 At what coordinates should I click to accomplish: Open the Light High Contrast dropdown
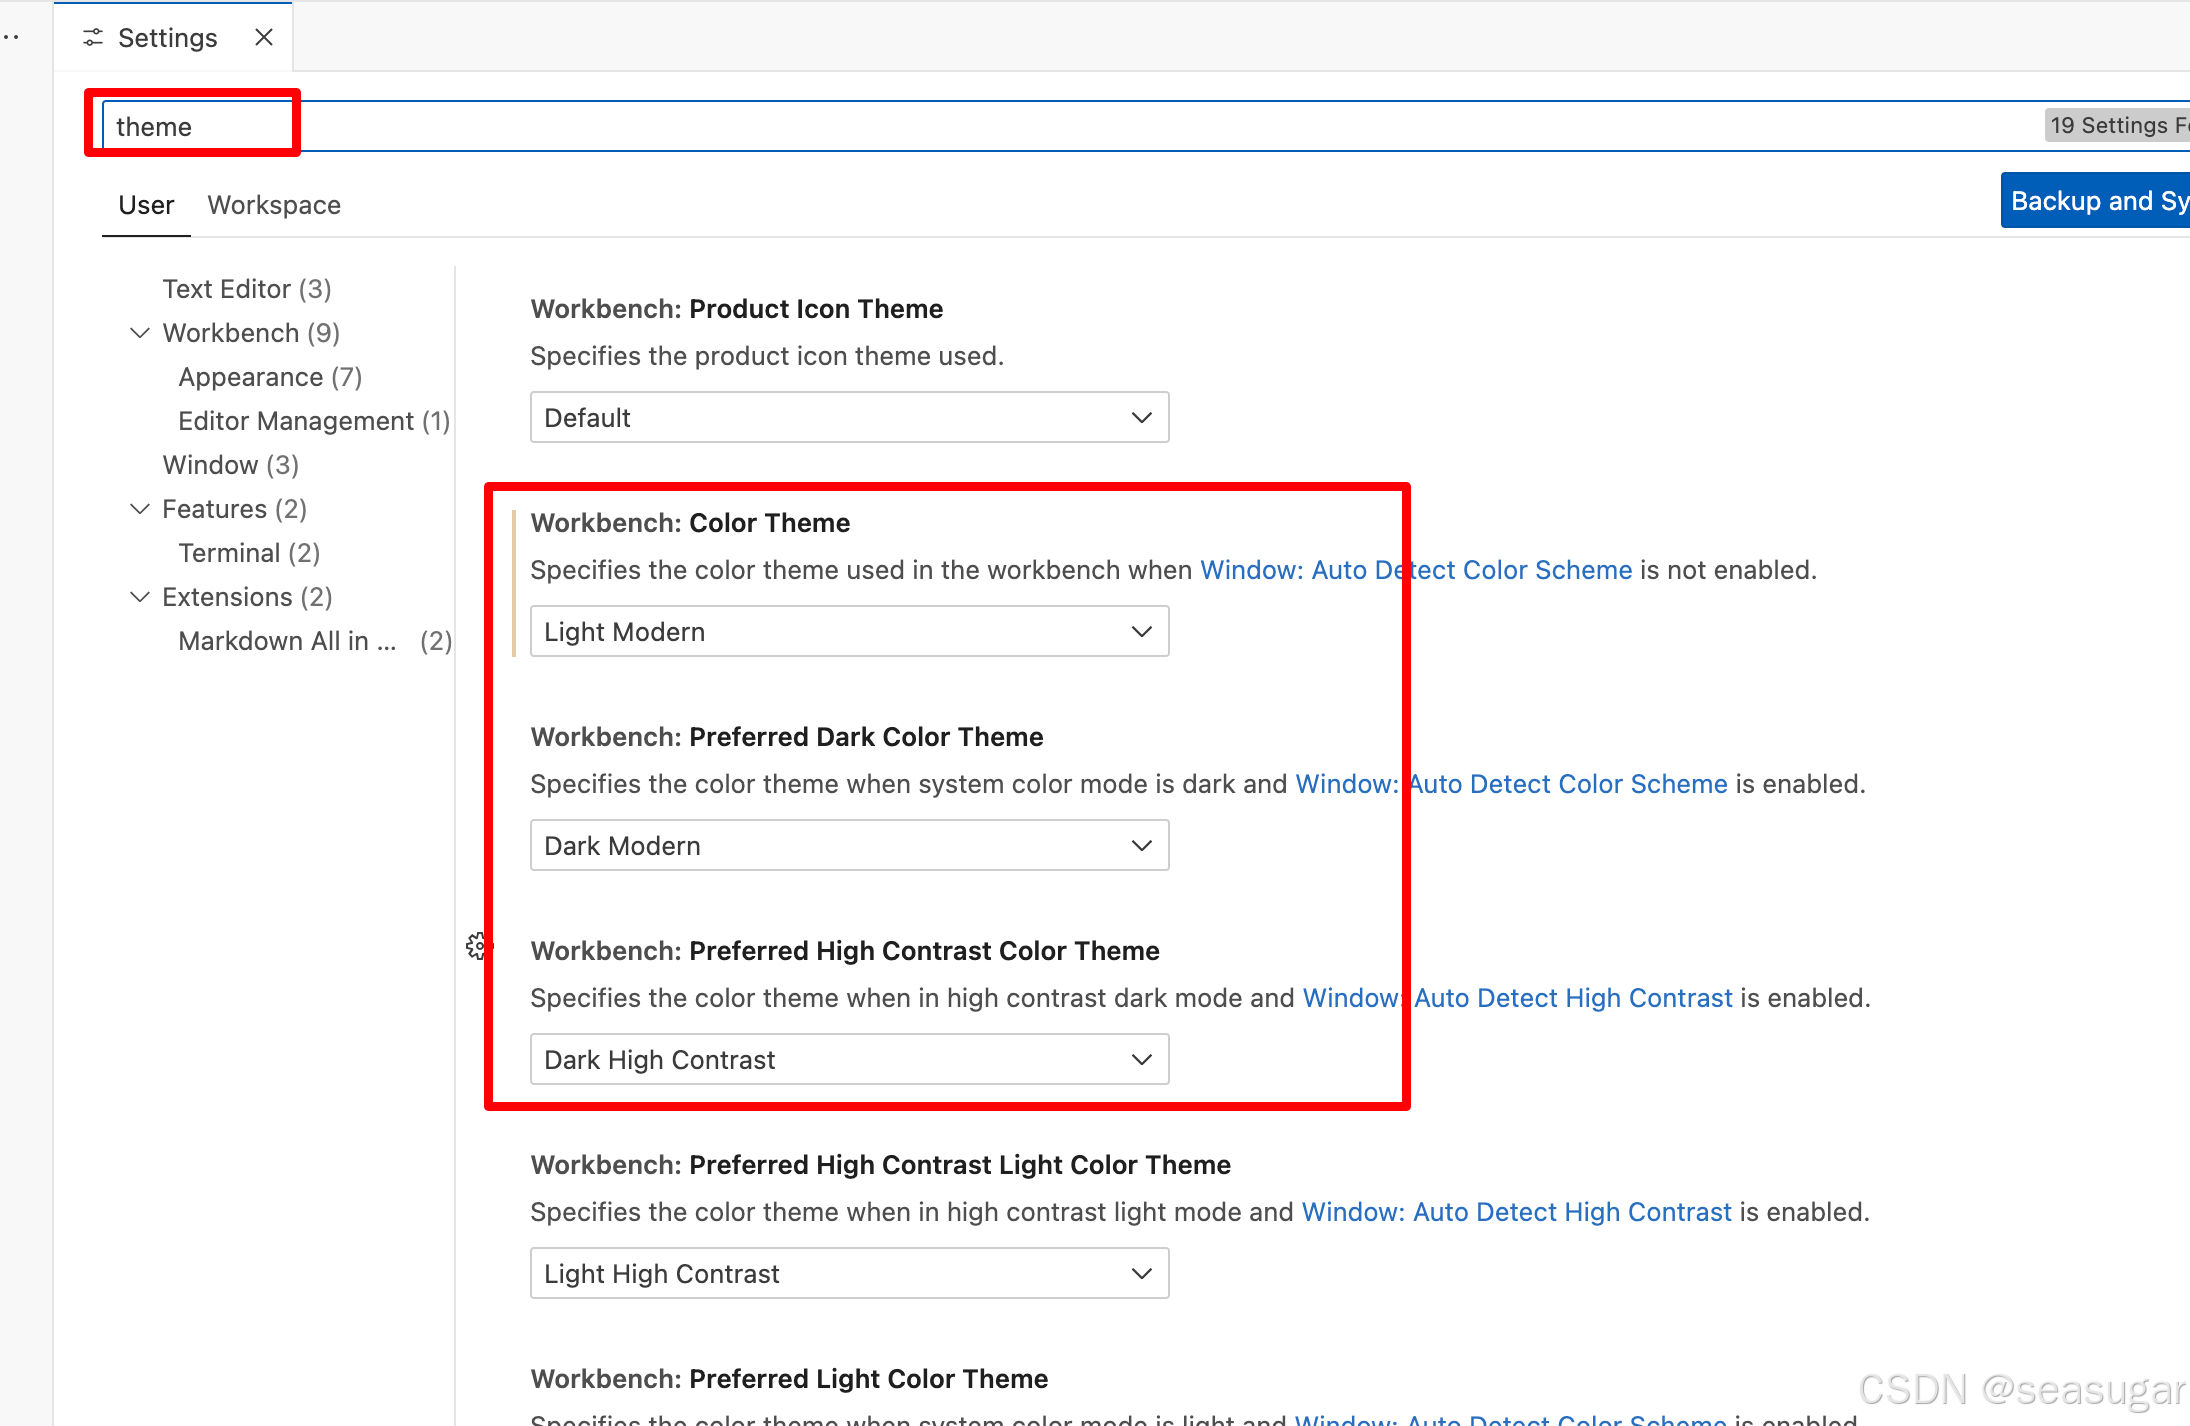click(x=848, y=1273)
